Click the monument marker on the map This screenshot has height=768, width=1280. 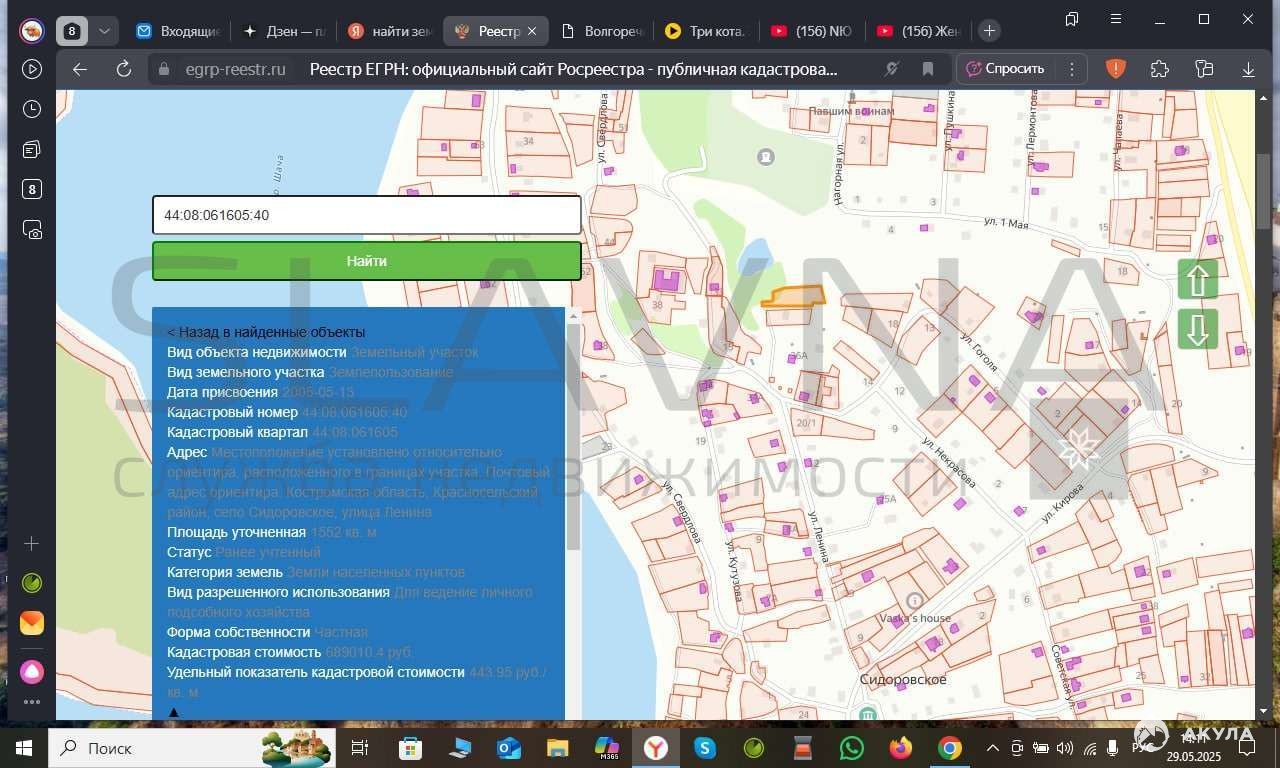[766, 156]
